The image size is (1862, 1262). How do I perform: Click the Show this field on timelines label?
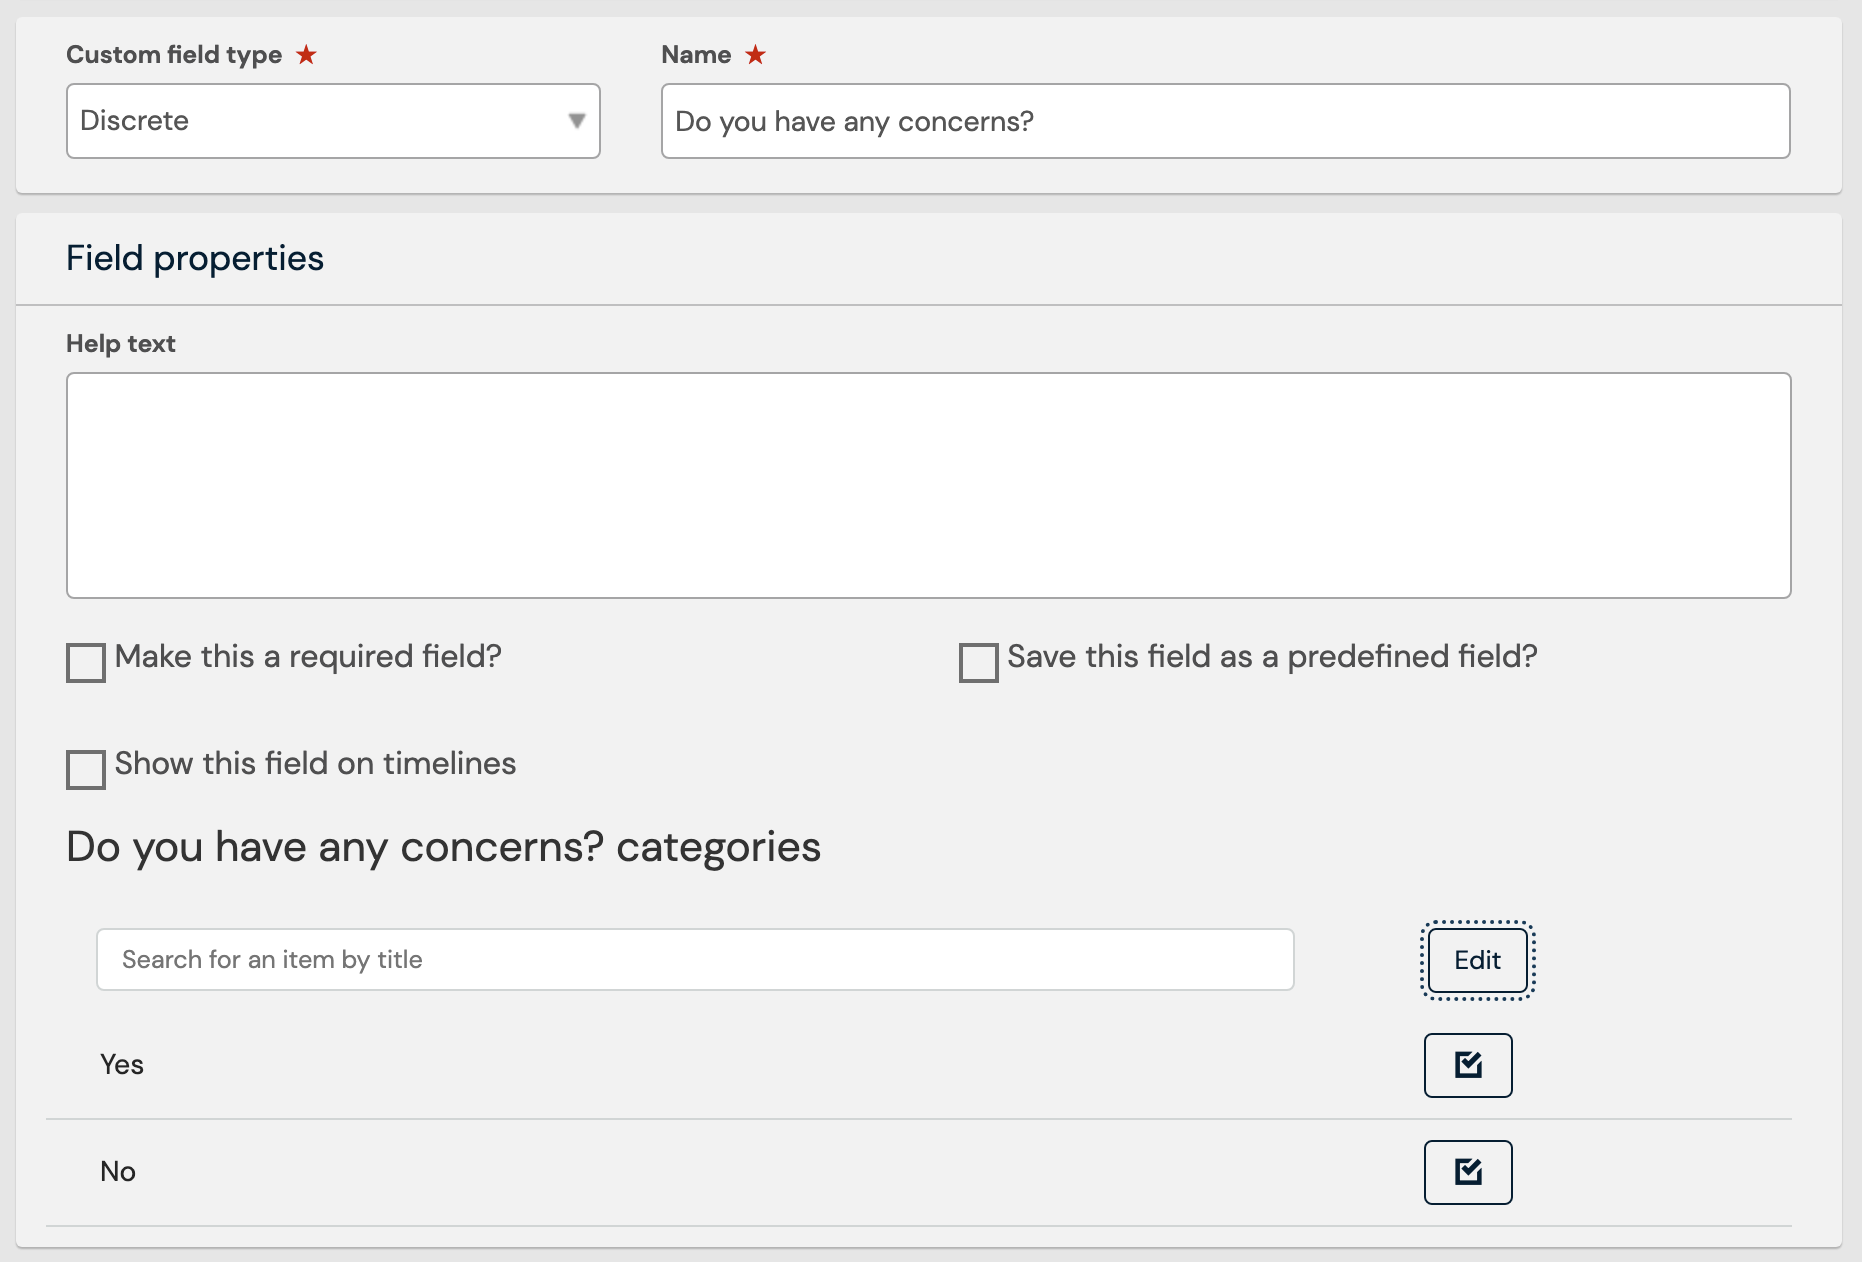click(x=315, y=764)
